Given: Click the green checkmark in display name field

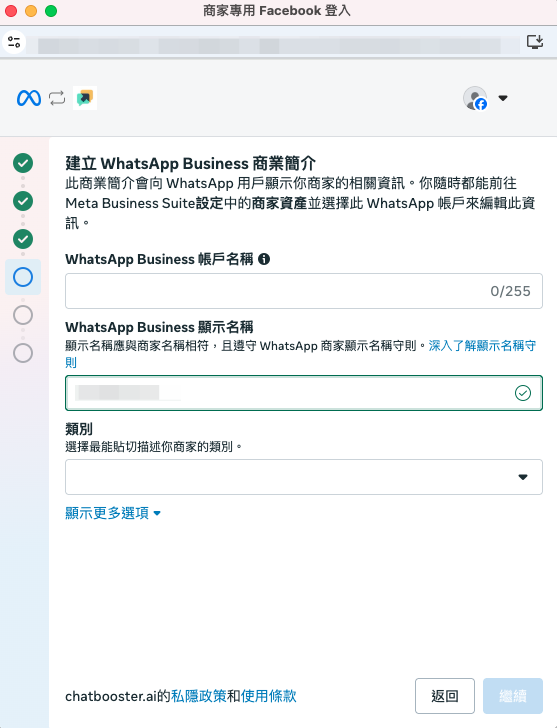Looking at the screenshot, I should (523, 393).
